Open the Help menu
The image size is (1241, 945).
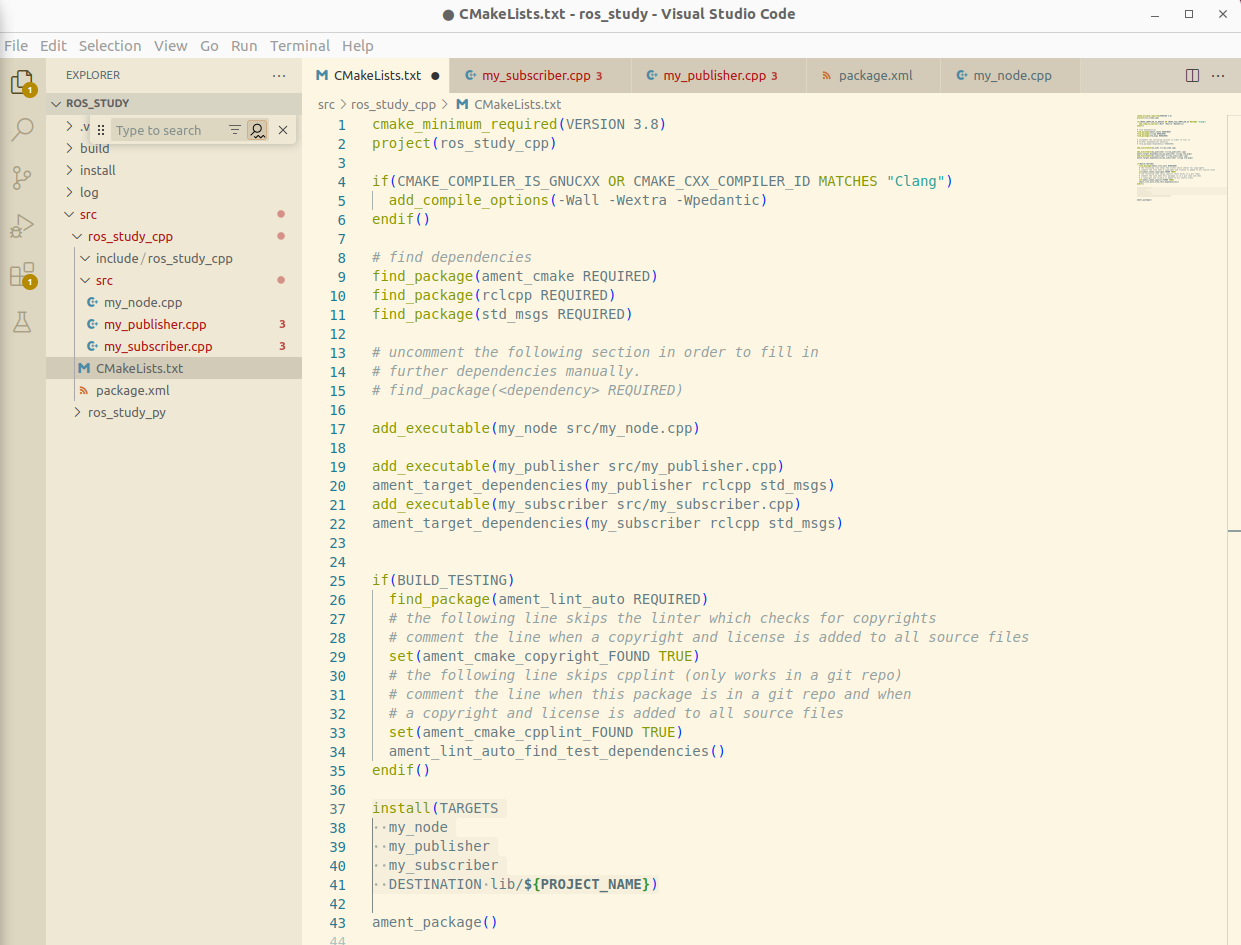point(357,45)
